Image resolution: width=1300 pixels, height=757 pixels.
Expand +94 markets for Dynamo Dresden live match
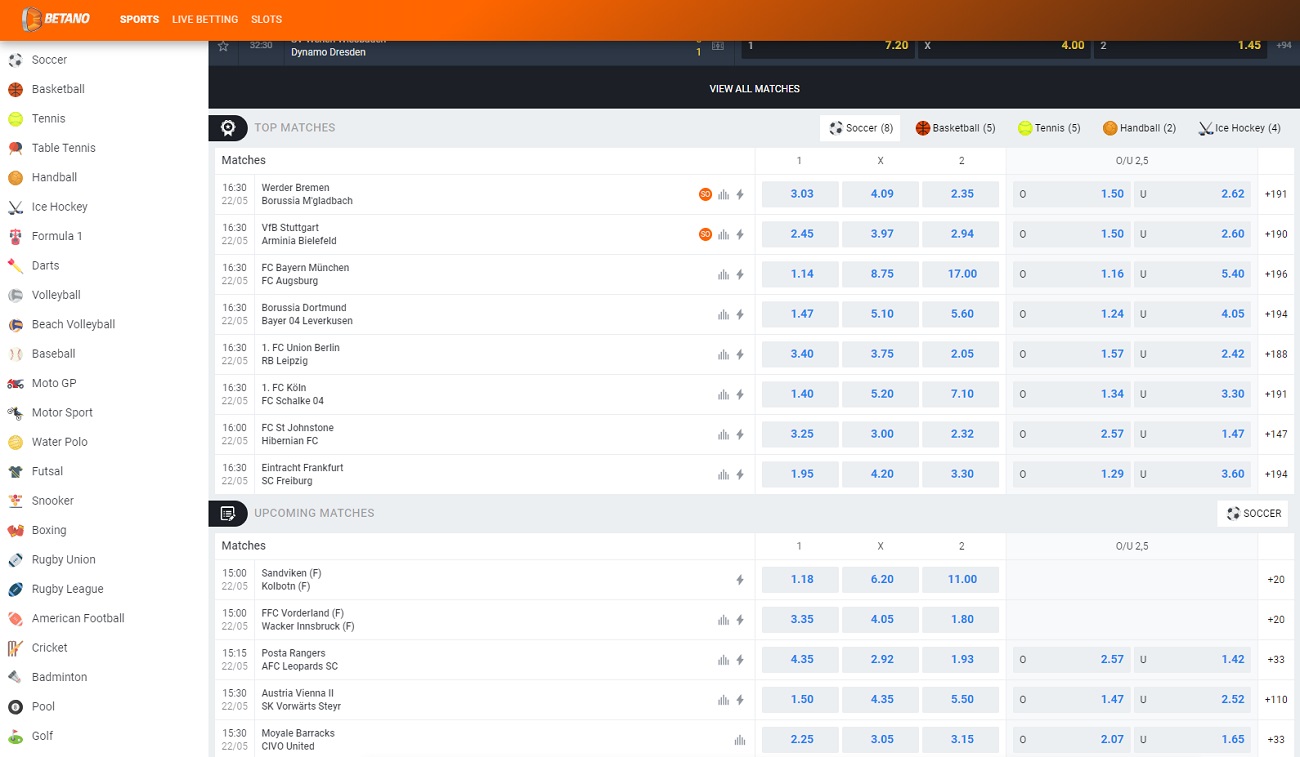pos(1284,46)
